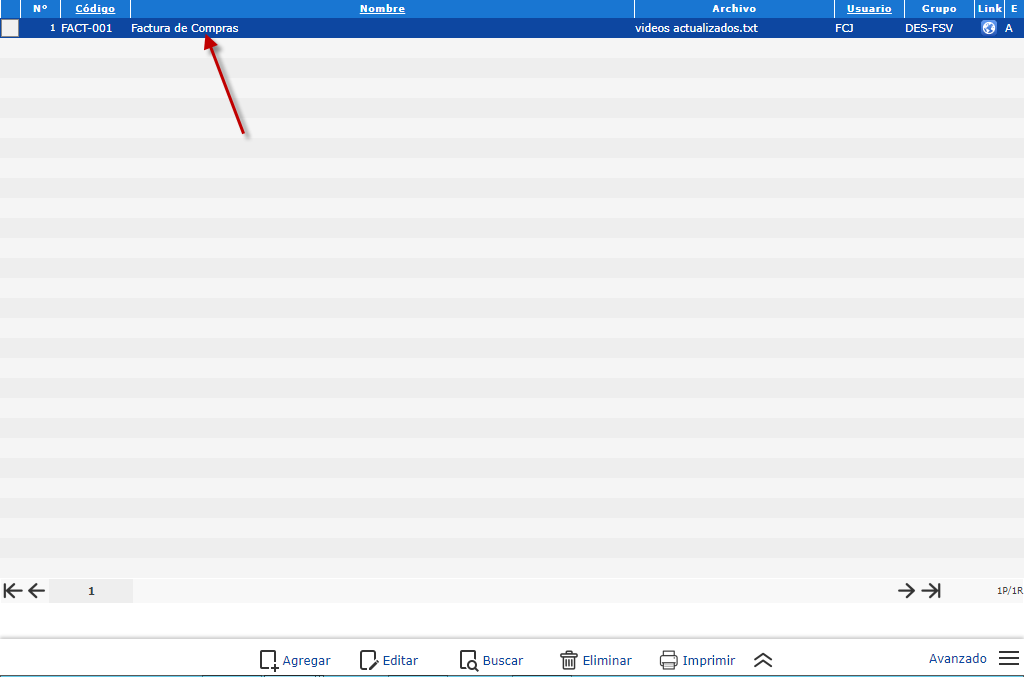
Task: Click the Grupo column header
Action: [939, 8]
